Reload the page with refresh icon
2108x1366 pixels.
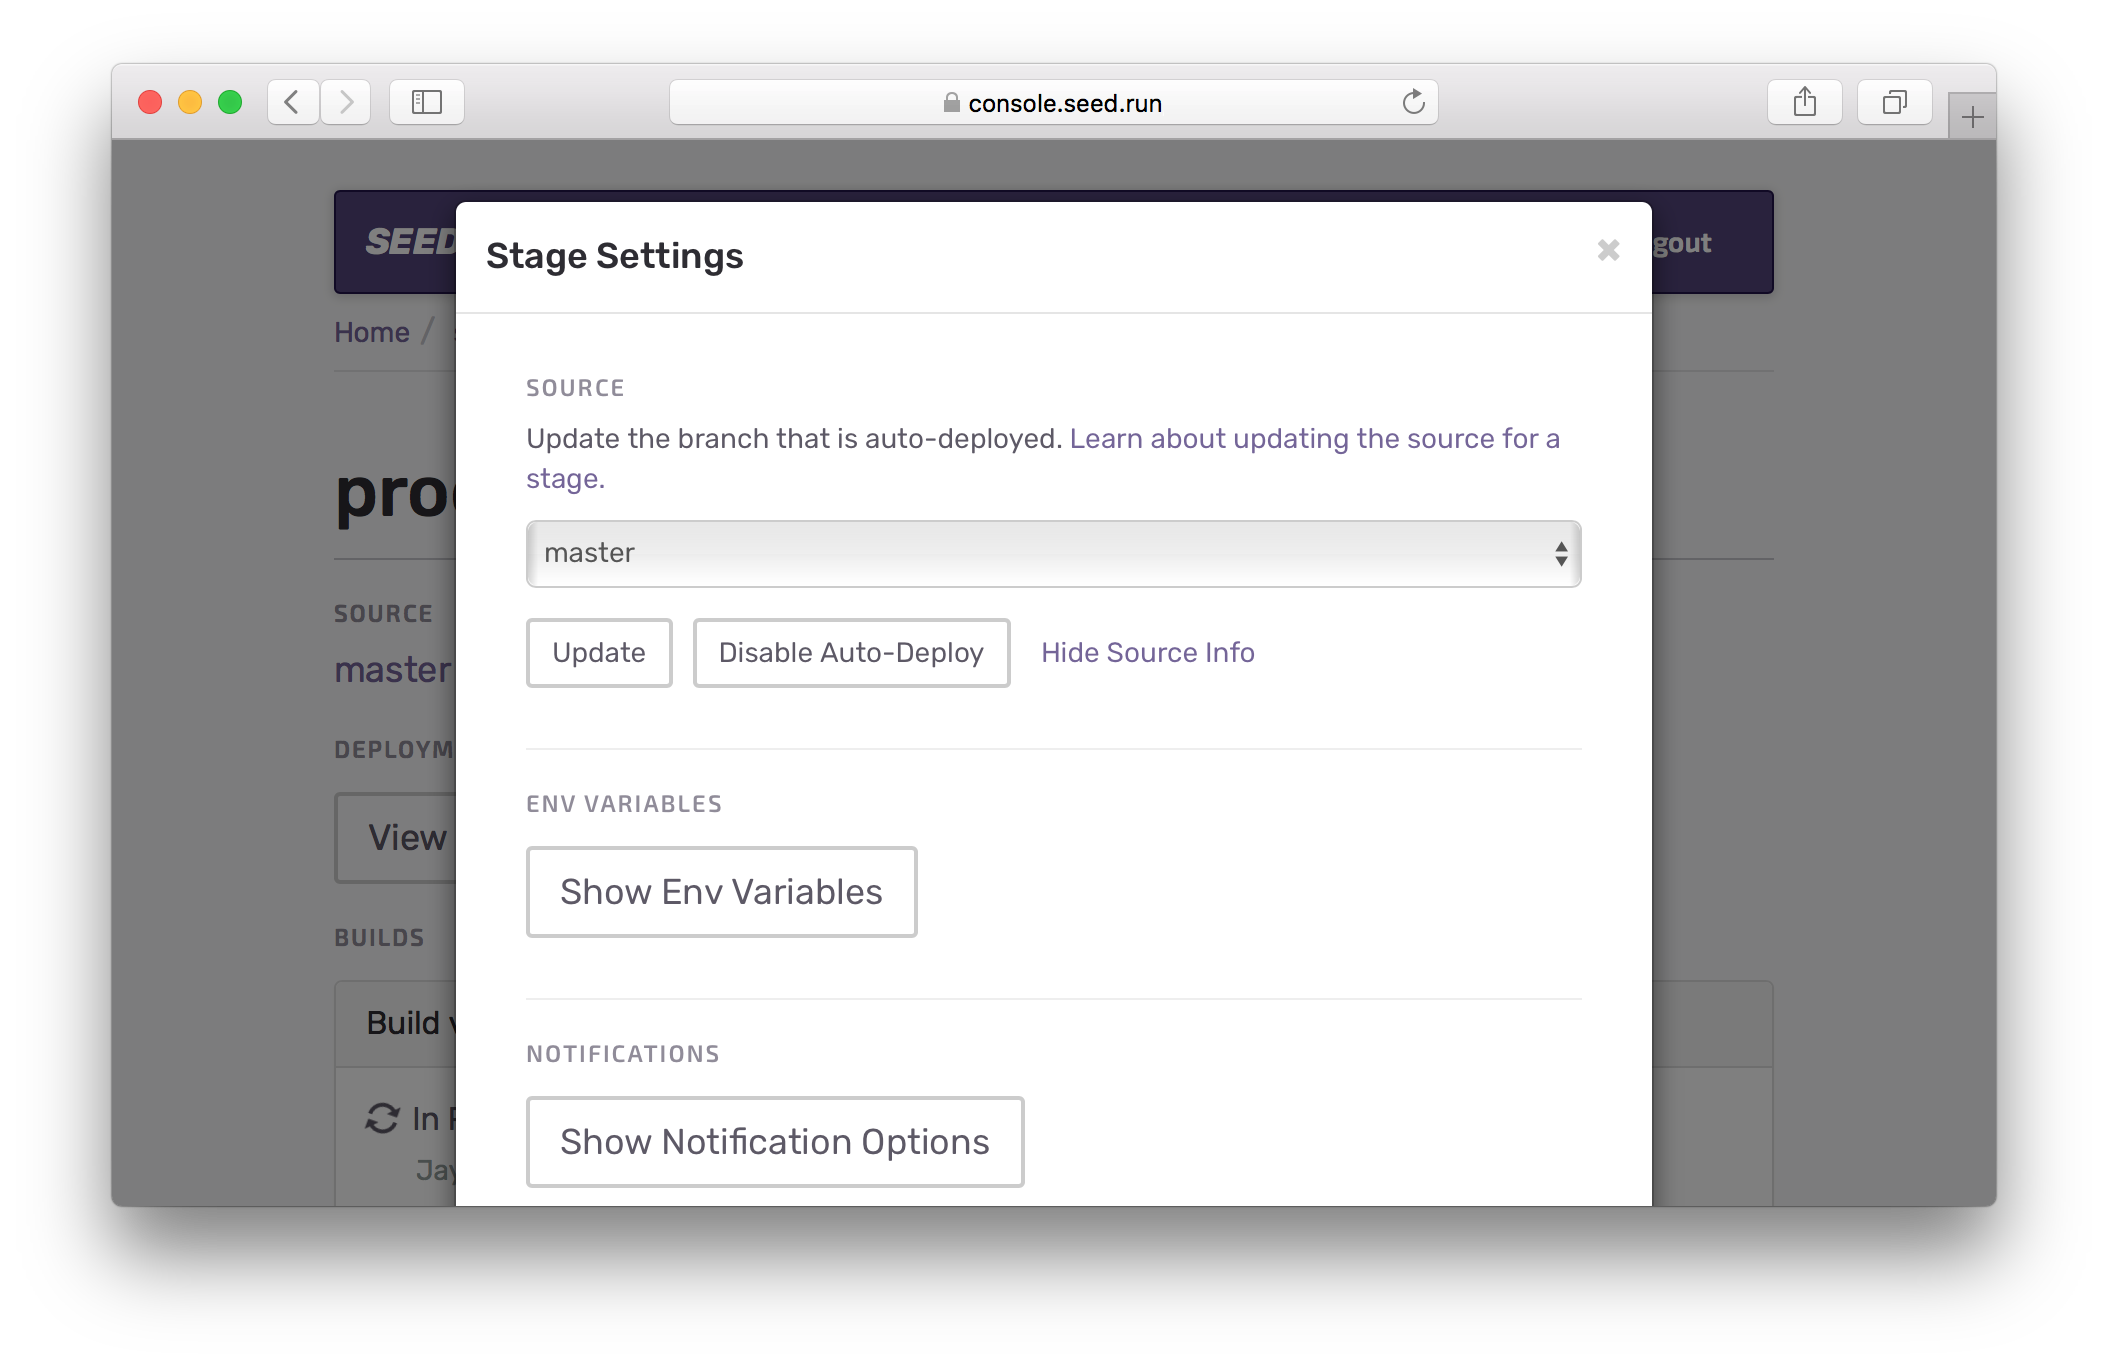(x=1413, y=102)
